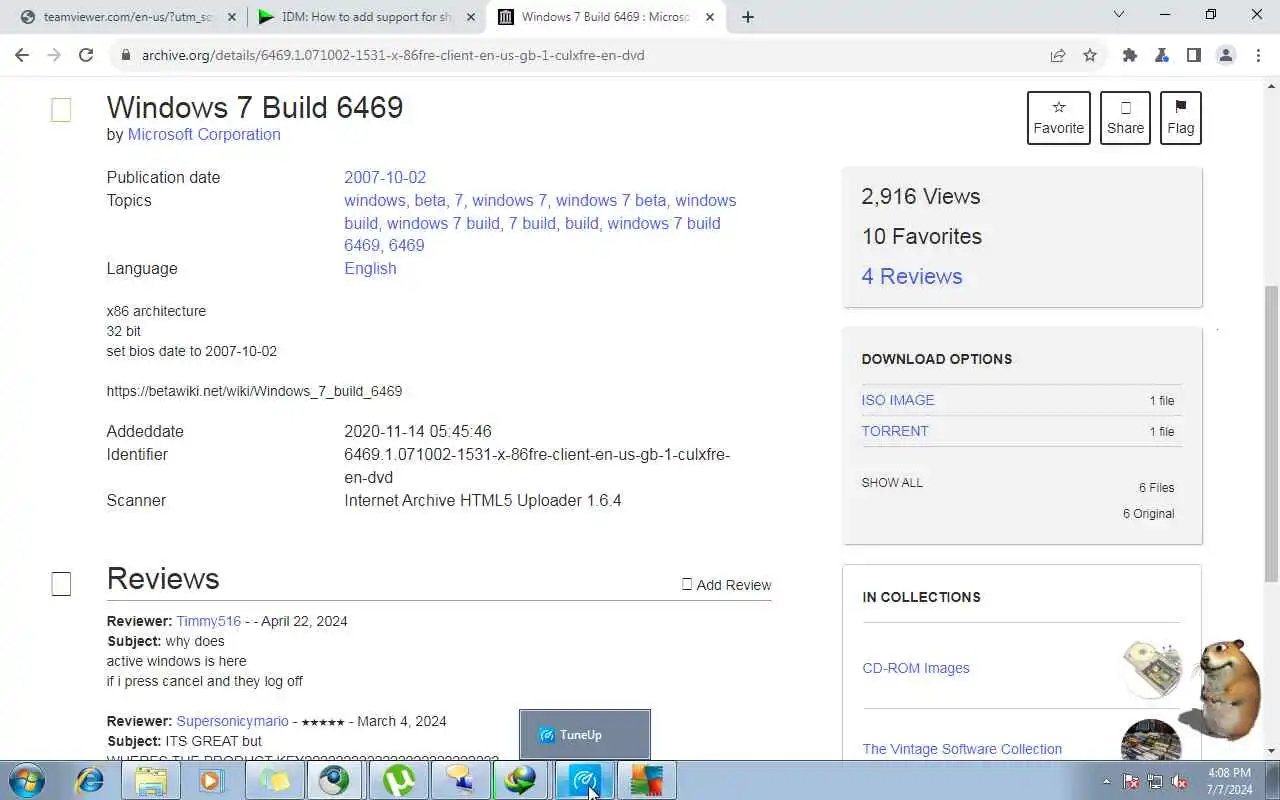Open the Windows Start menu
Screen dimensions: 1280x800
coord(26,781)
